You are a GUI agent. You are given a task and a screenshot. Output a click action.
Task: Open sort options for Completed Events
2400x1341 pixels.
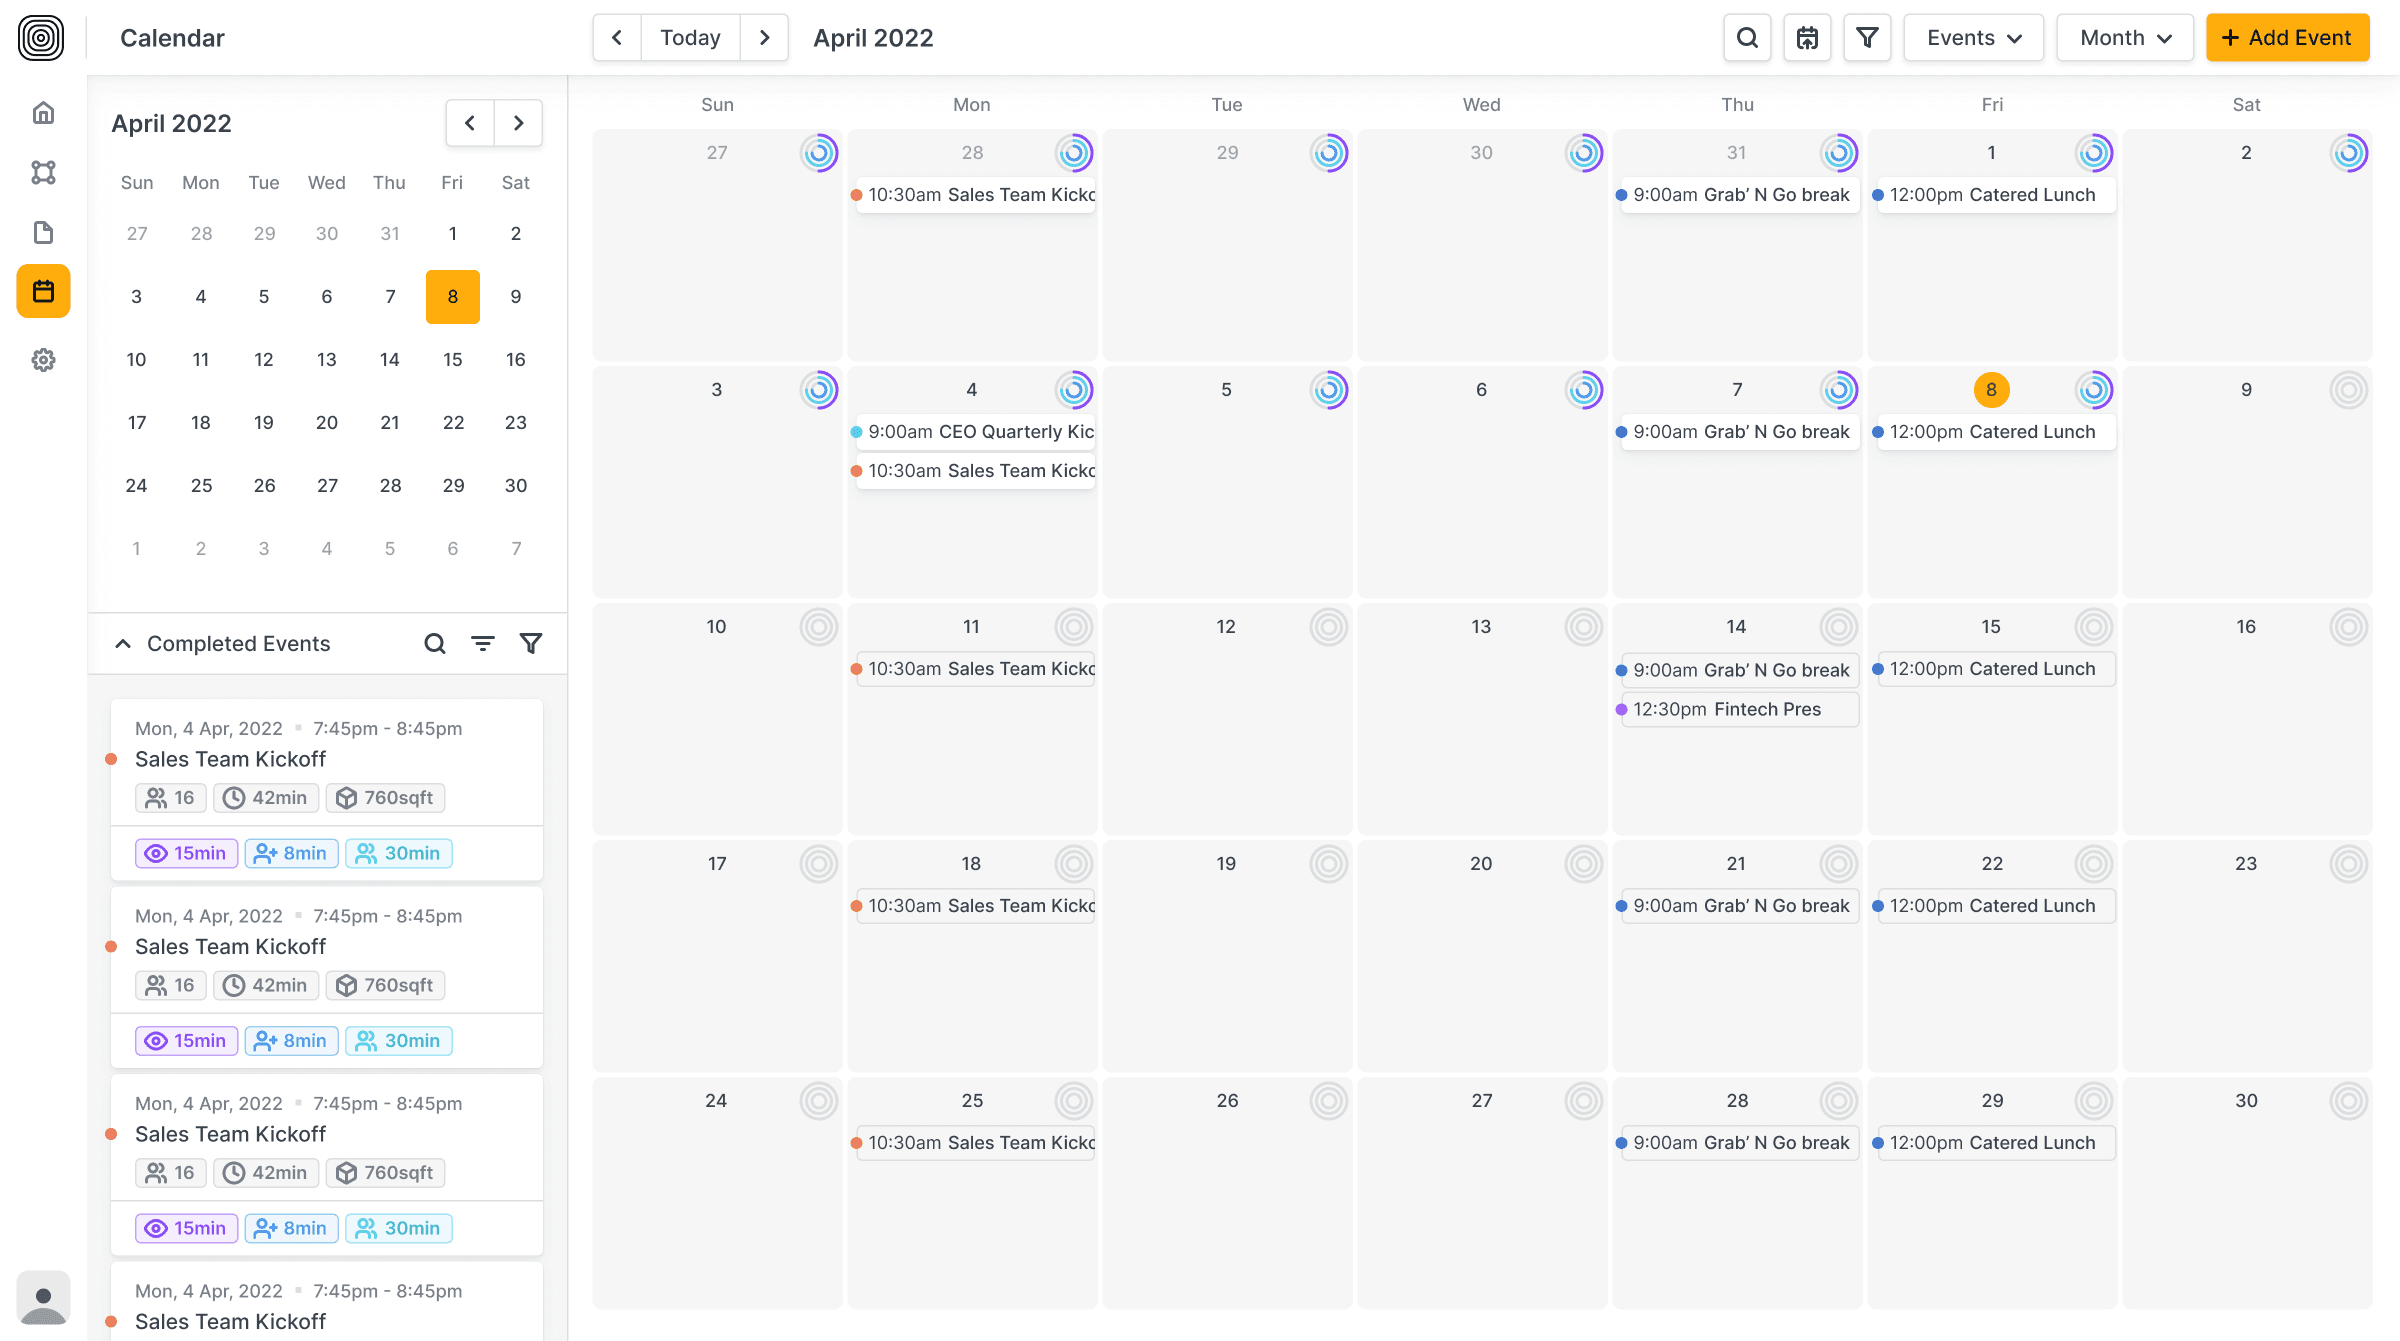tap(483, 644)
